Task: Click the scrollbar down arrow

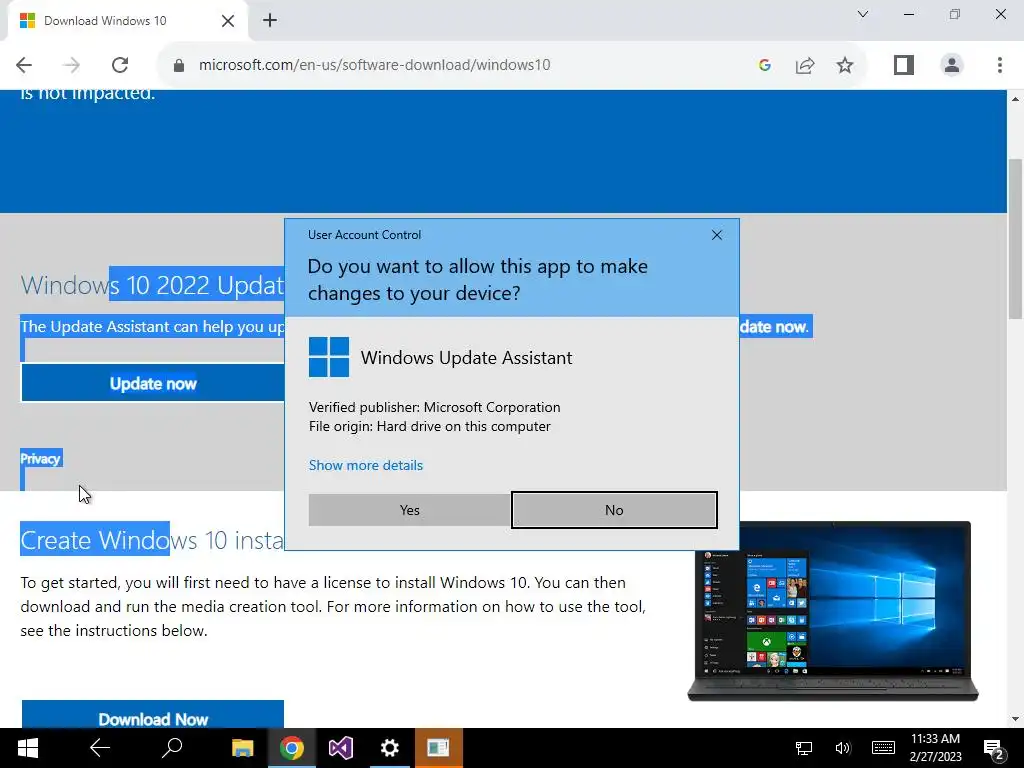Action: tap(1015, 719)
